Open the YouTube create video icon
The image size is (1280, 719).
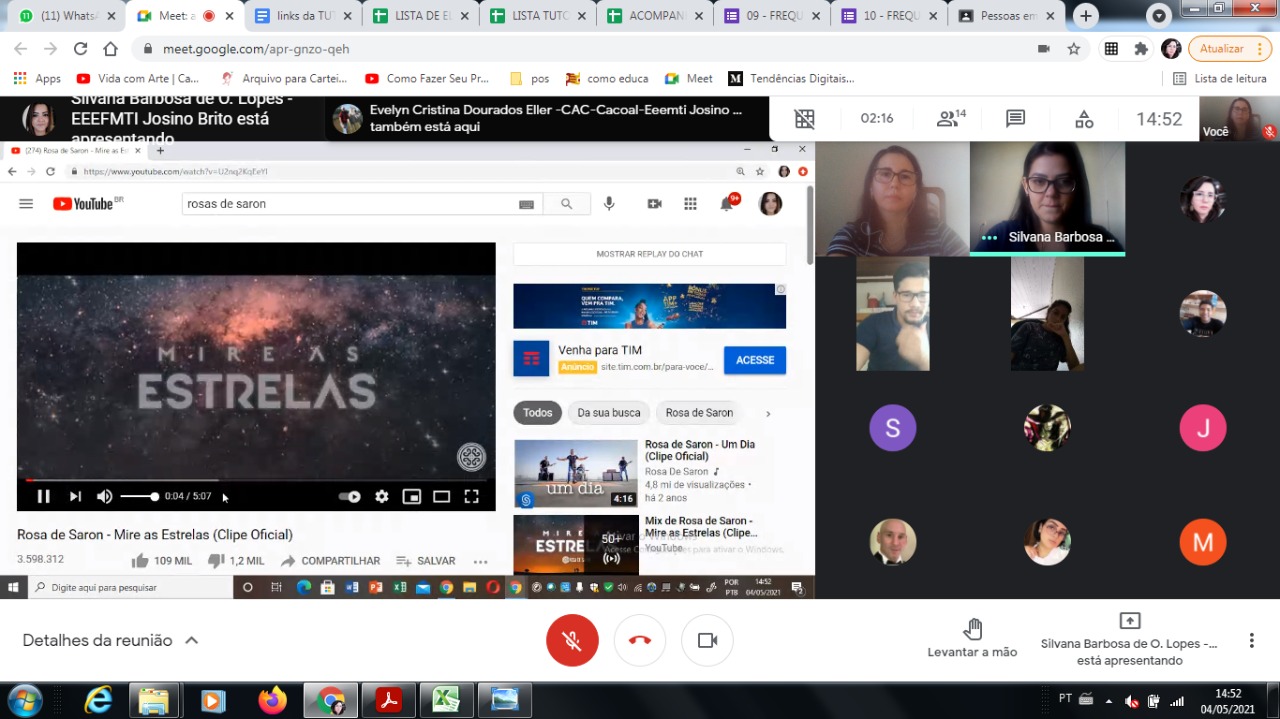pos(654,203)
